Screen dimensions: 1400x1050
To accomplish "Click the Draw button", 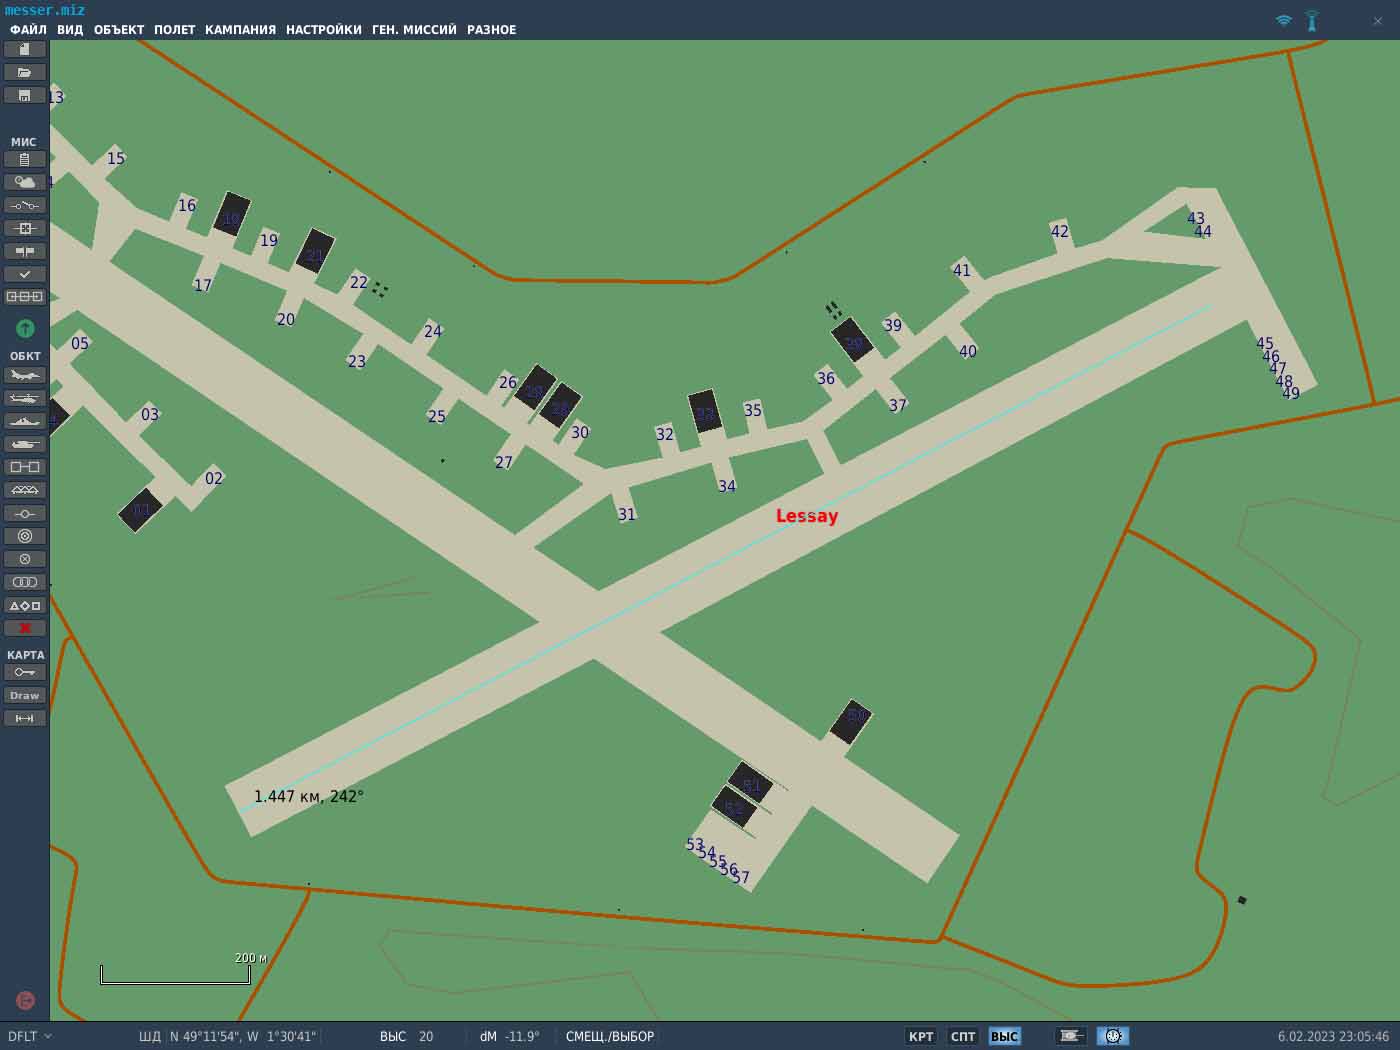I will [25, 695].
